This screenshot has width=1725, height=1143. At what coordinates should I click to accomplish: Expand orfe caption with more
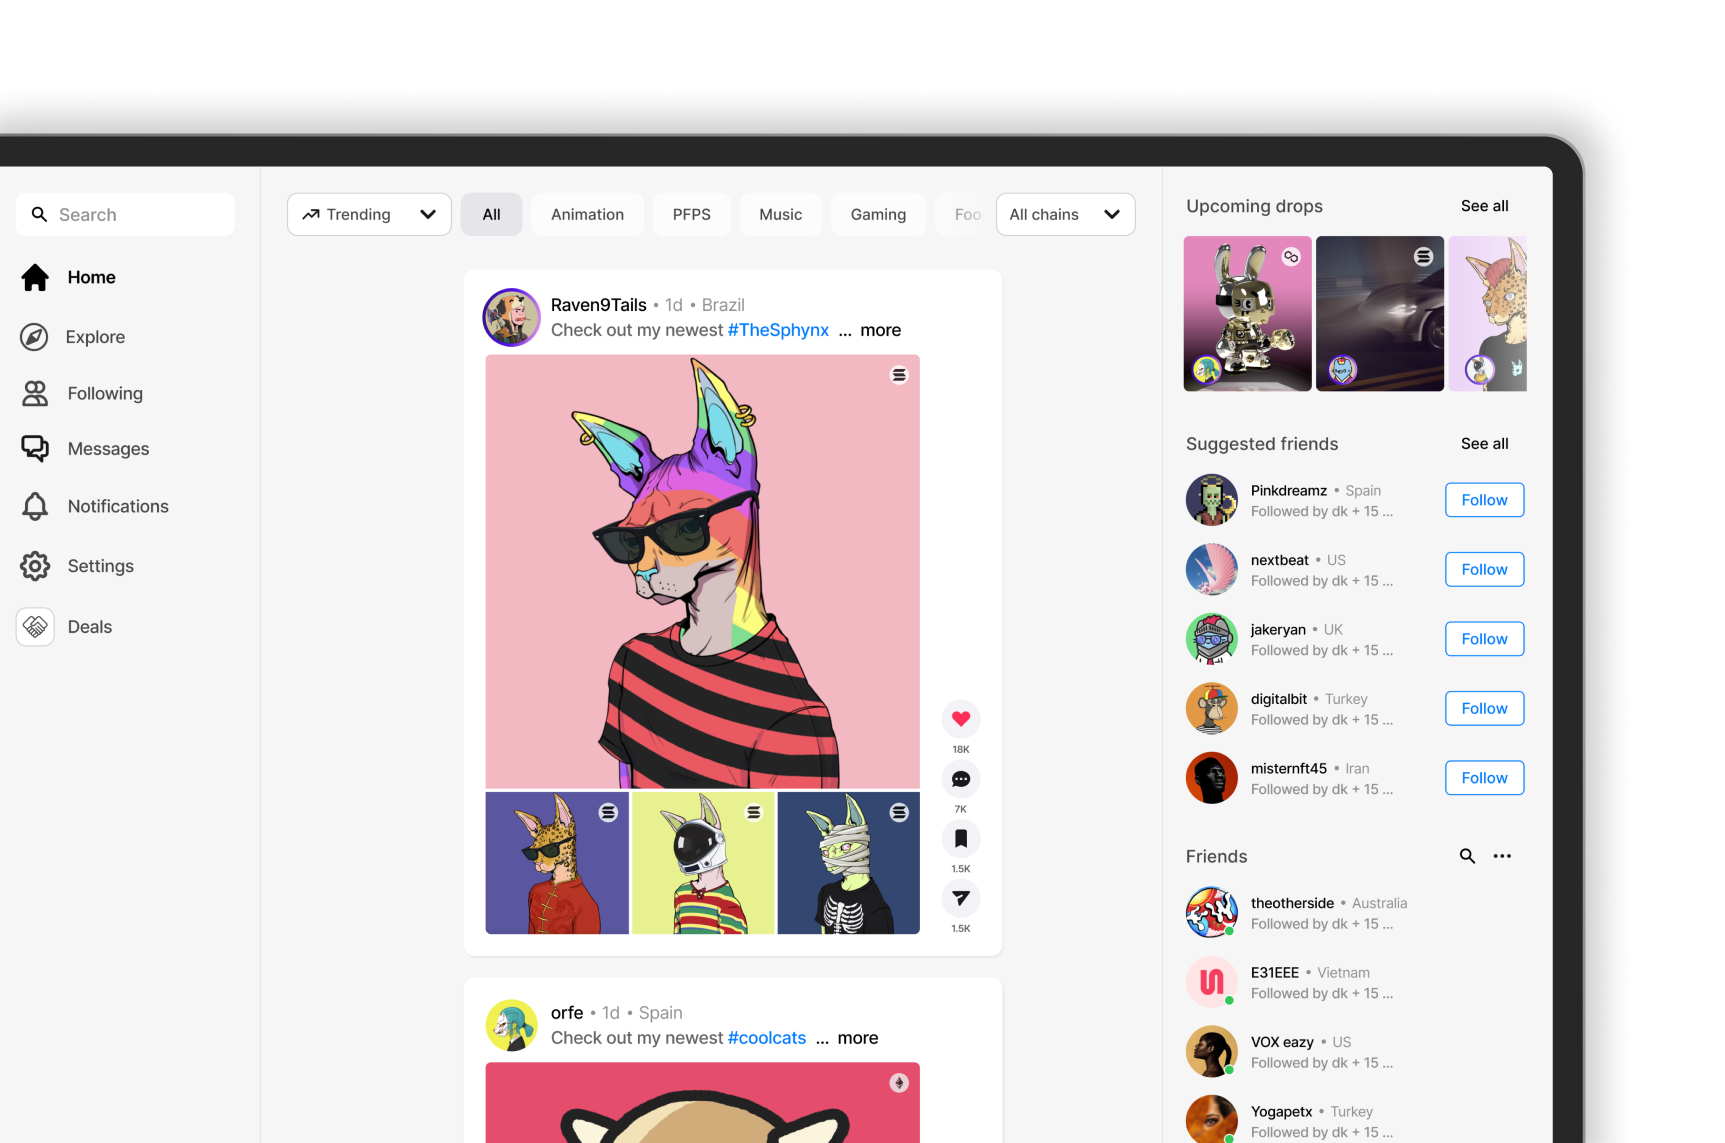coord(858,1038)
